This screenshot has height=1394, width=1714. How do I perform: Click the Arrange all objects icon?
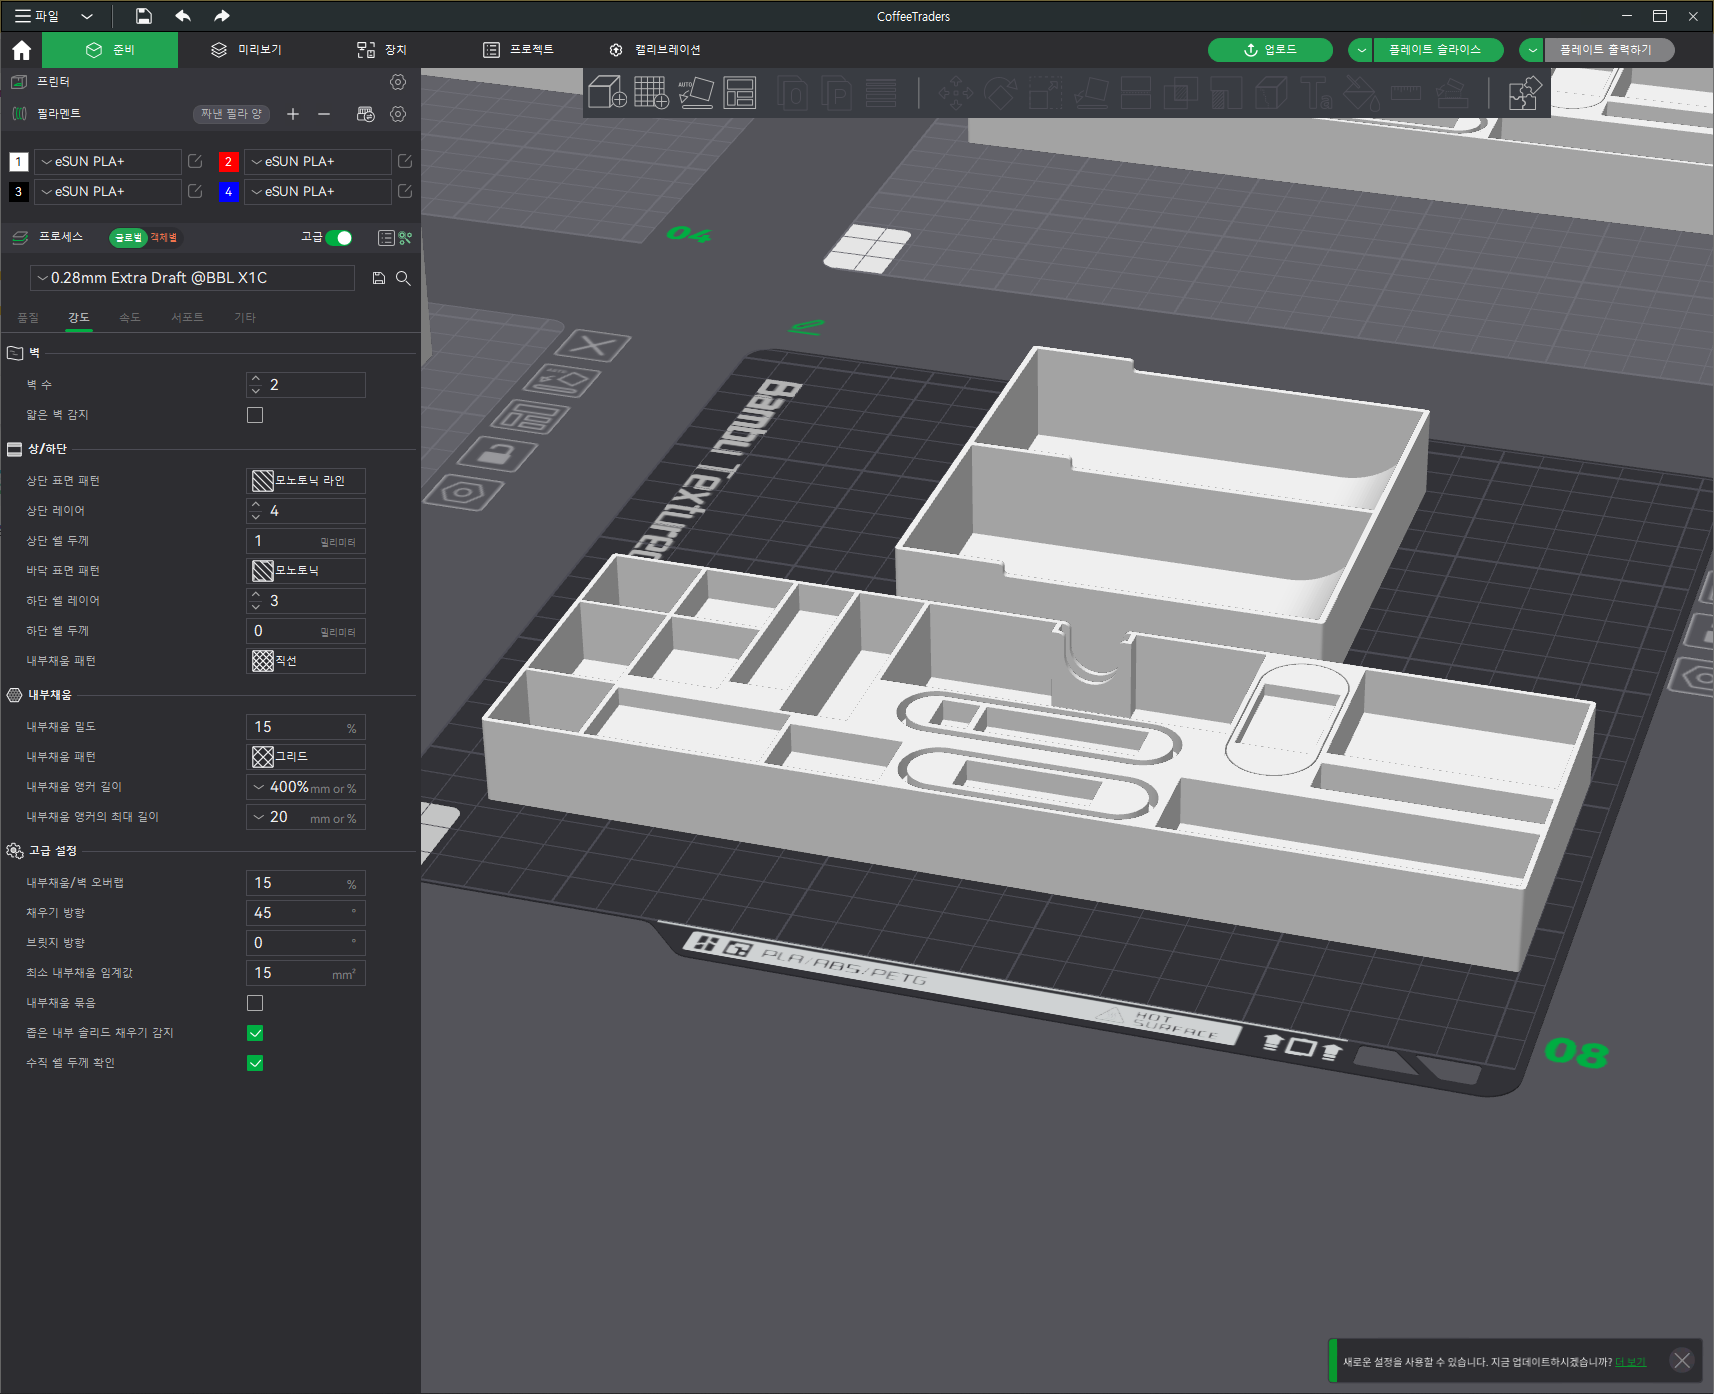(740, 93)
